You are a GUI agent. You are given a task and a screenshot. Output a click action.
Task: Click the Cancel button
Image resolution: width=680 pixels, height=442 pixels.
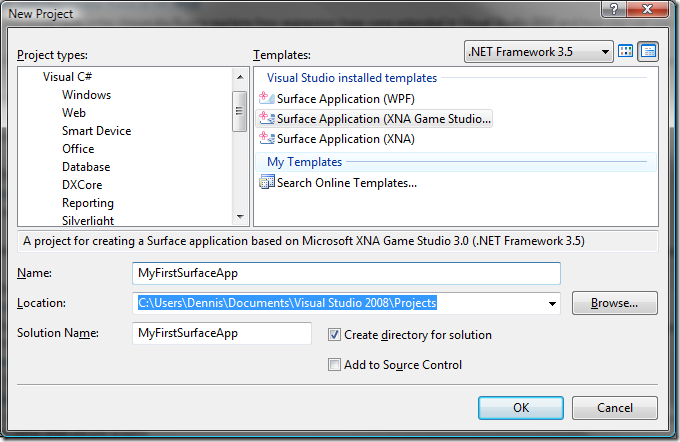(x=615, y=408)
